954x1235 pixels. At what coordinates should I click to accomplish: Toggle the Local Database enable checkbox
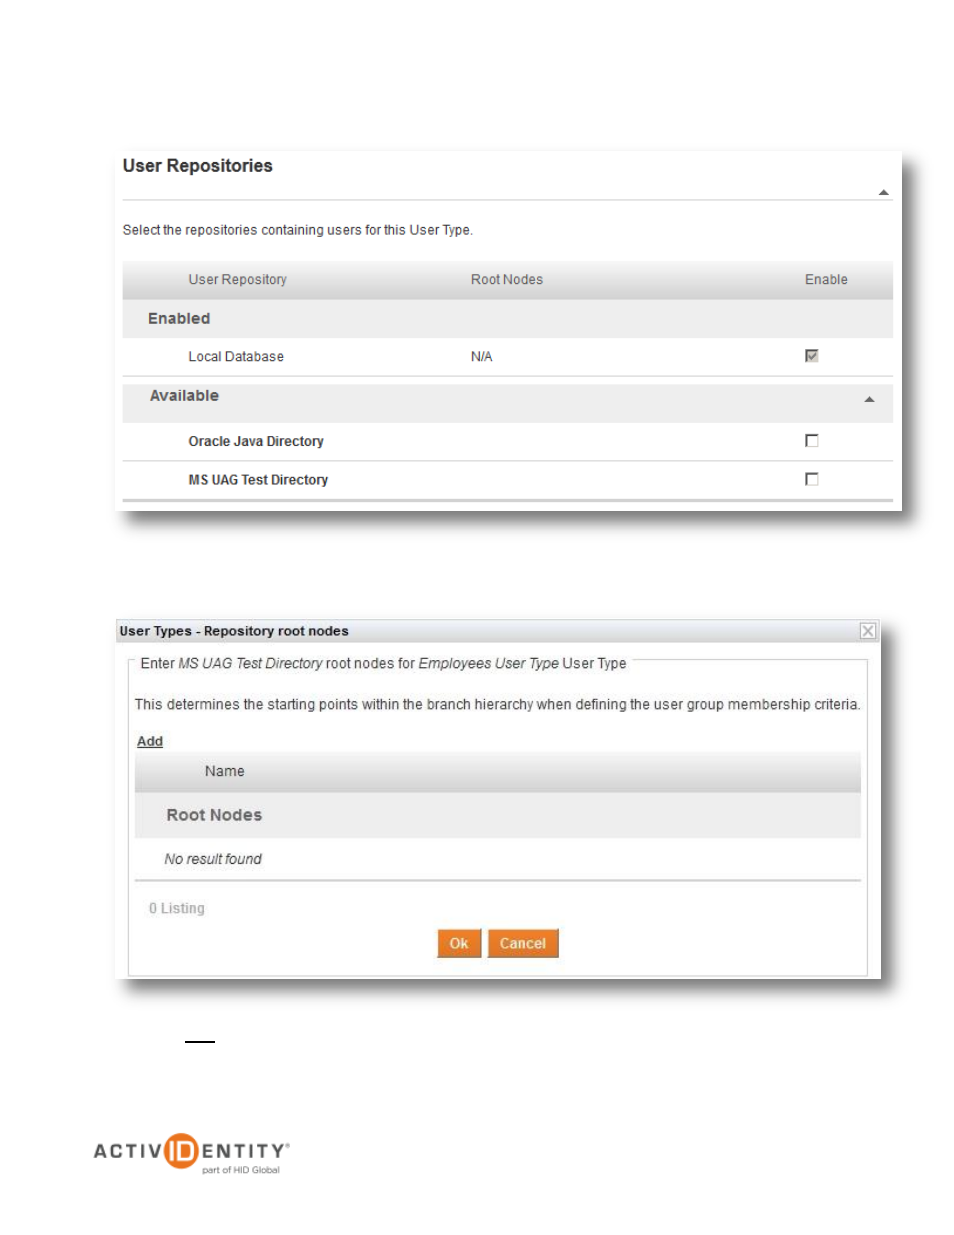click(811, 356)
